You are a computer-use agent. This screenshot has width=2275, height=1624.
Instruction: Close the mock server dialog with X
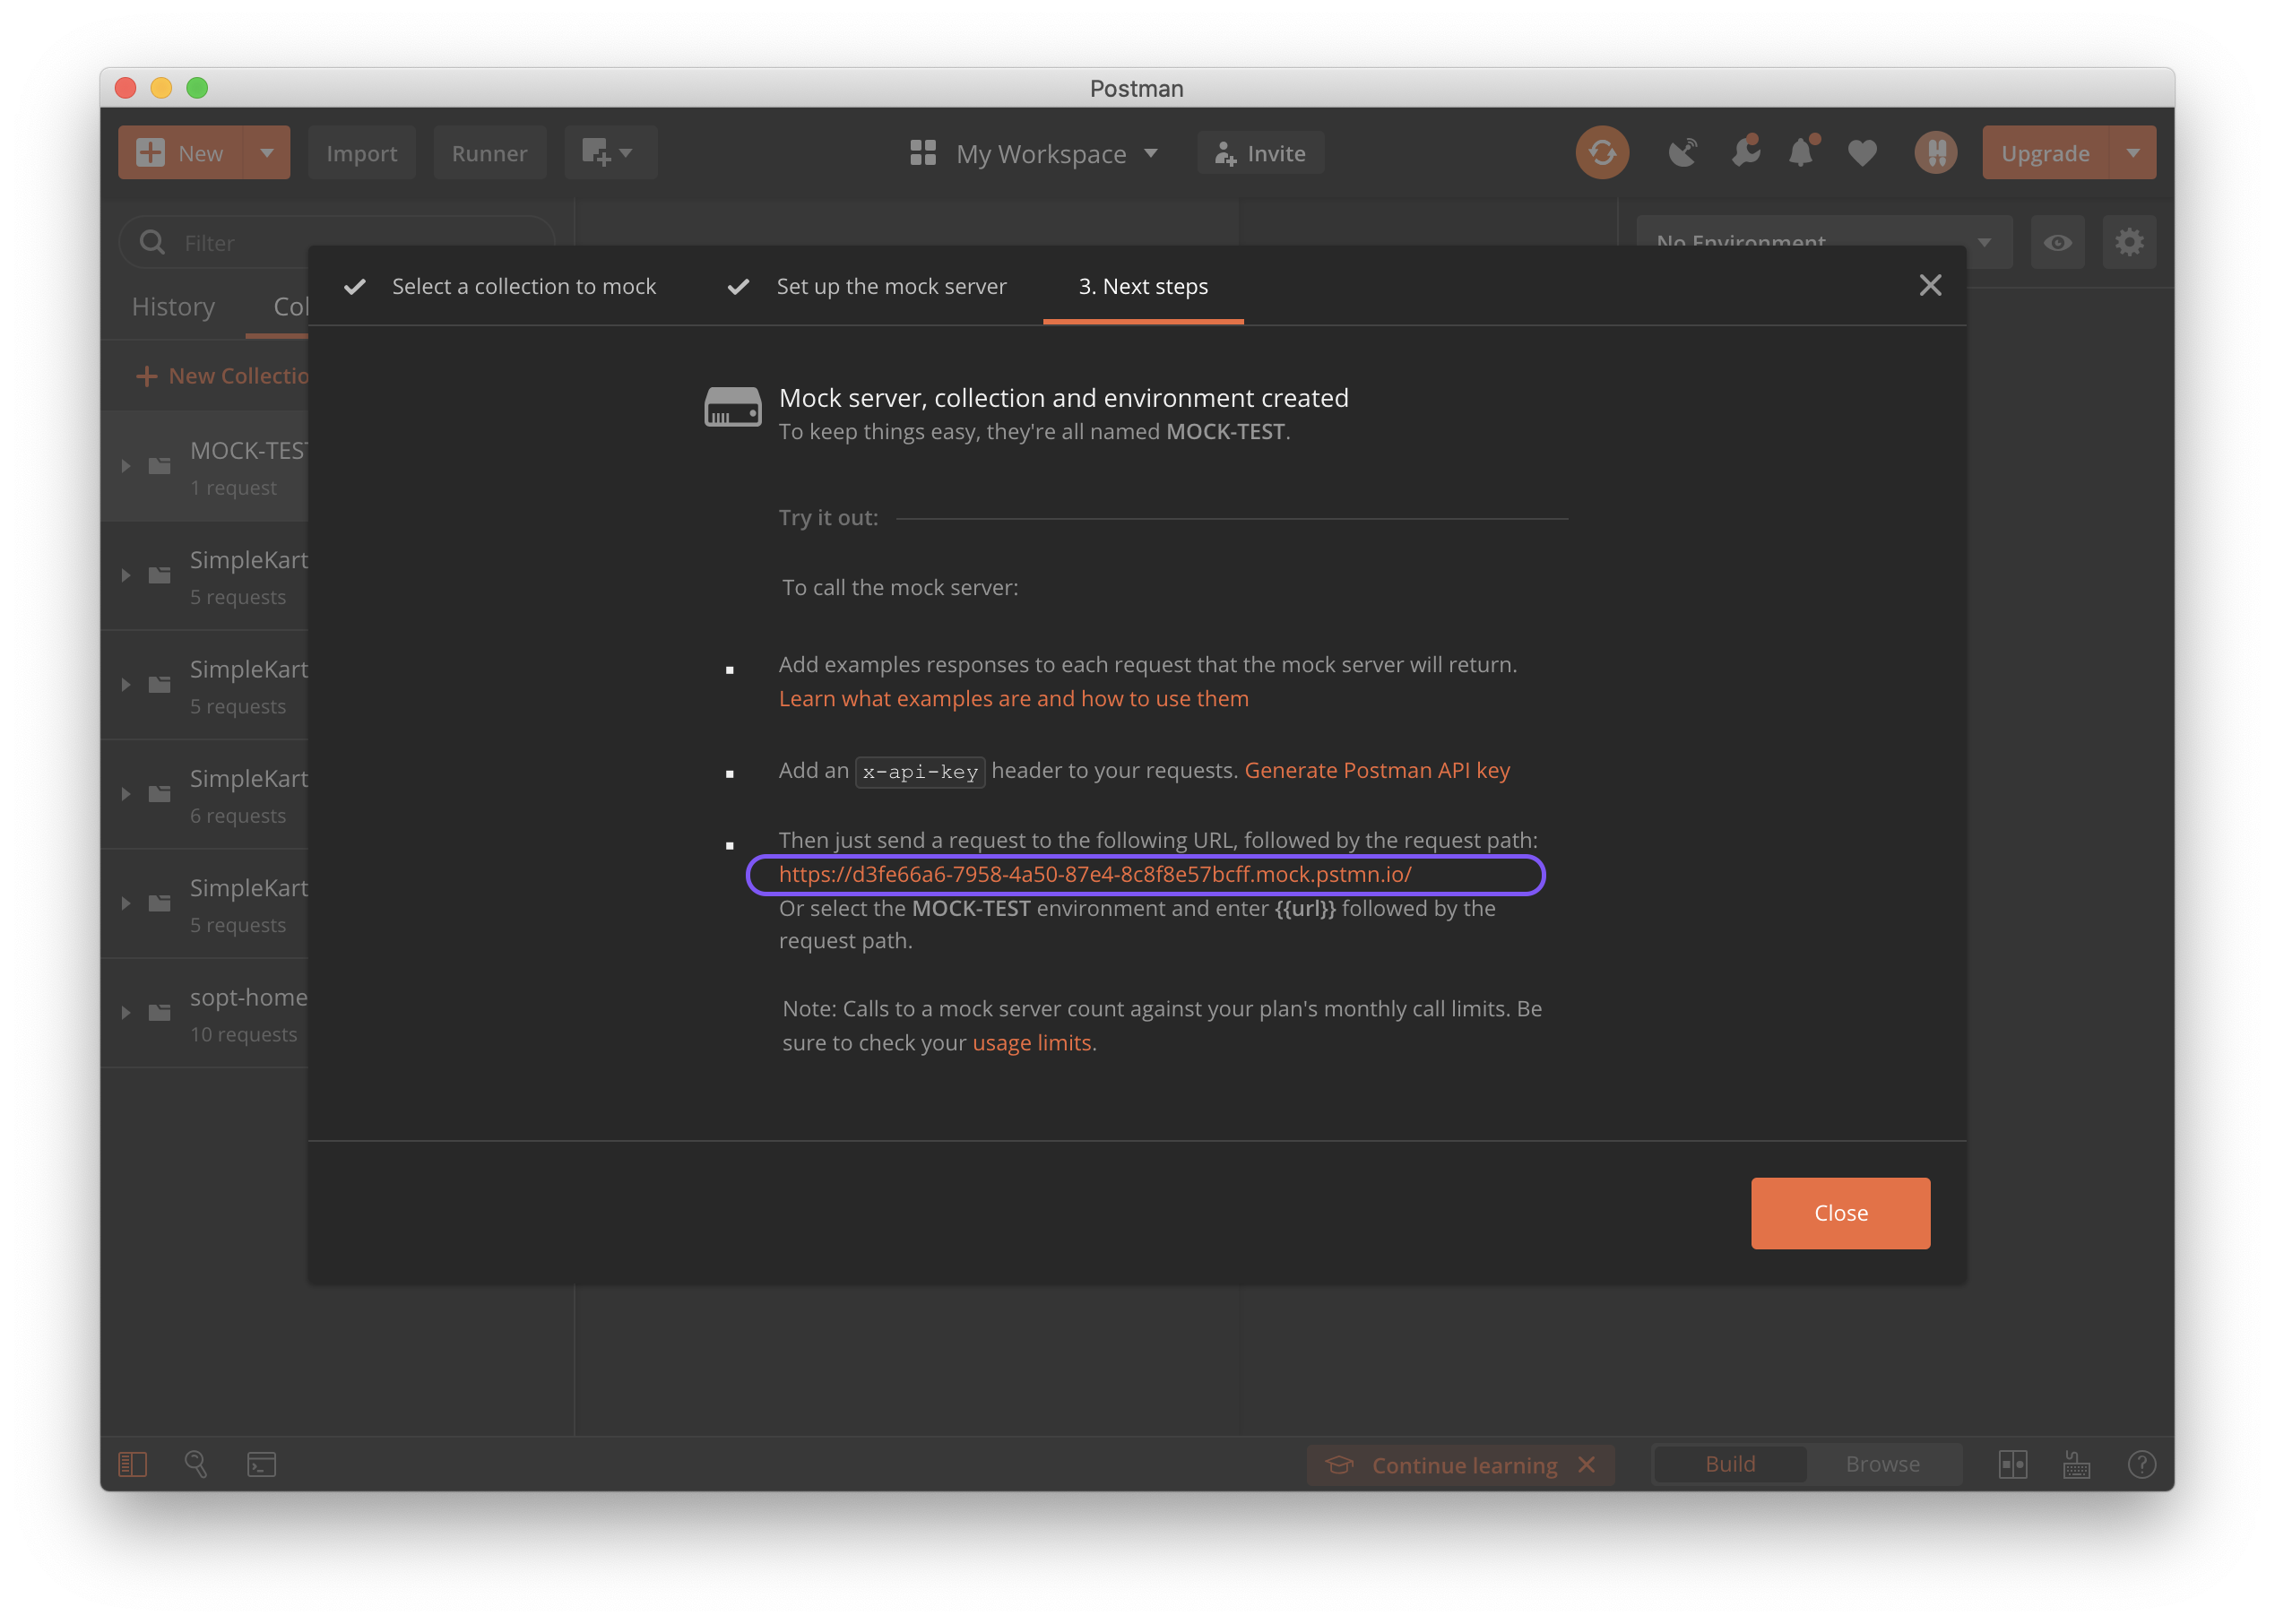point(1930,286)
